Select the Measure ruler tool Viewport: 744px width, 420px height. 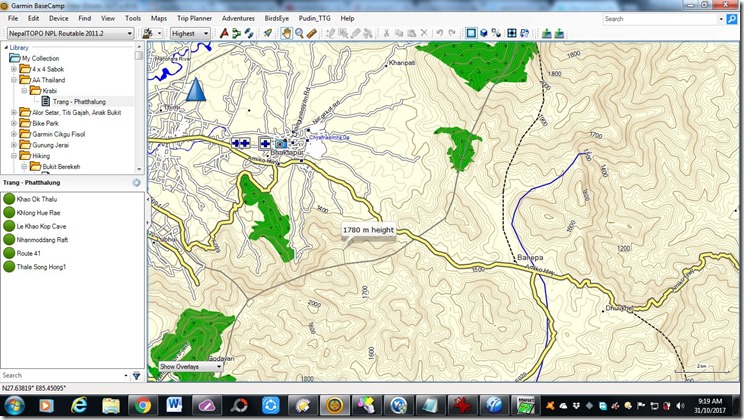311,33
